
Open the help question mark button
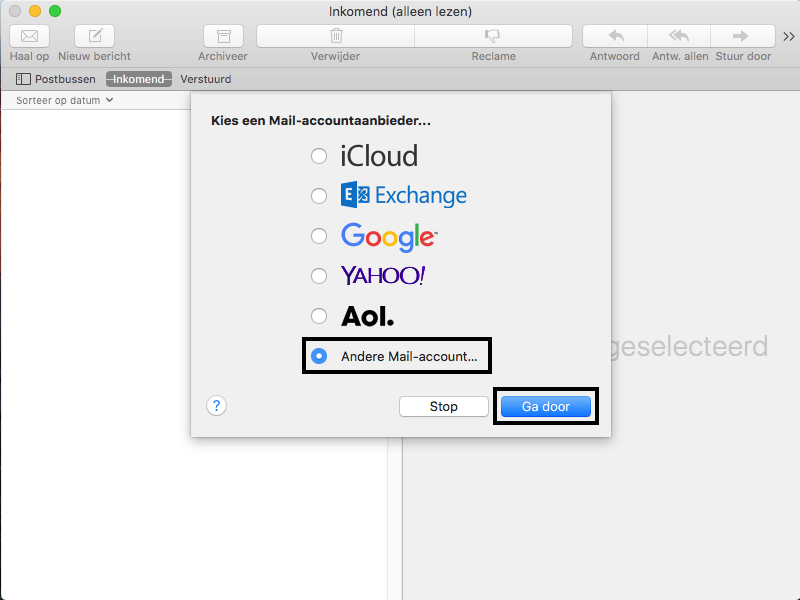217,406
